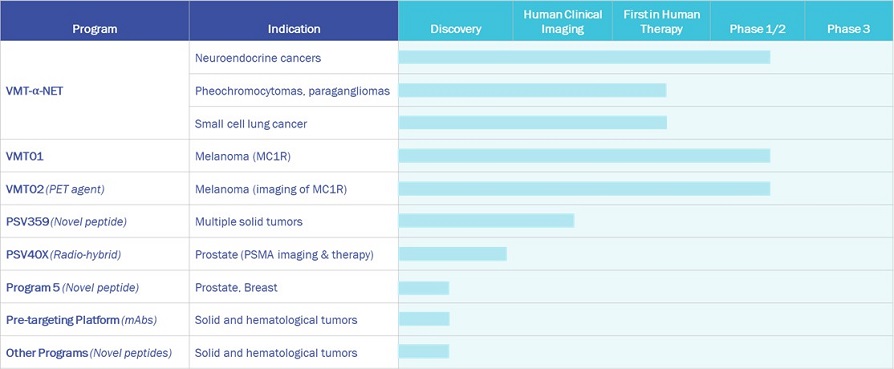Viewport: 894px width, 369px height.
Task: Click the VMT-α-NET program name
Action: pos(34,90)
